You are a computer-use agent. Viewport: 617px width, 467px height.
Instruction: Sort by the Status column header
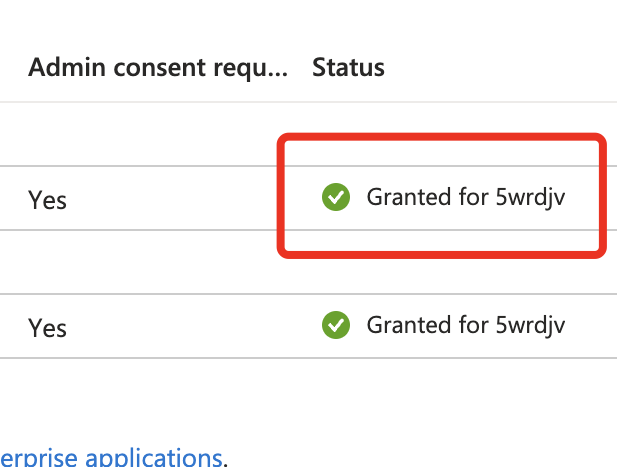point(348,68)
